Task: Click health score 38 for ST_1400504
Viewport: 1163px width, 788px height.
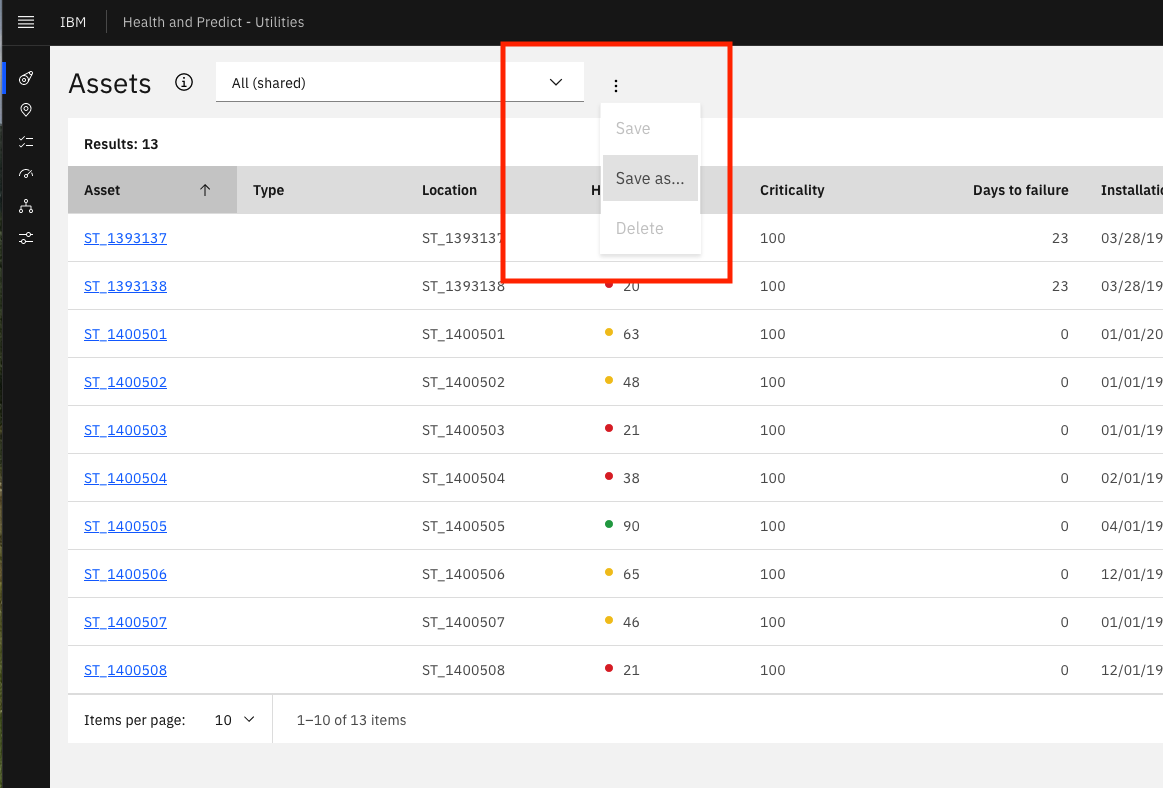Action: click(631, 478)
